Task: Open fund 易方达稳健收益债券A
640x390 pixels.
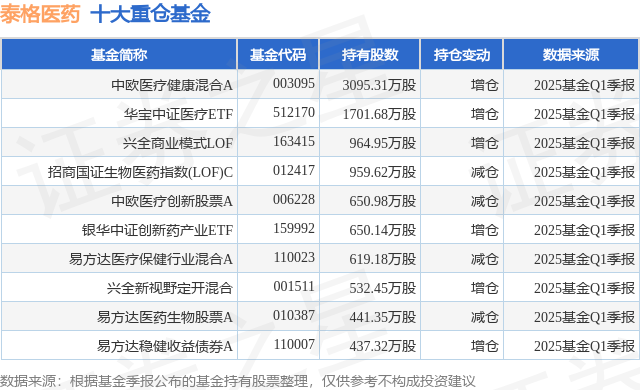Action: pos(164,346)
